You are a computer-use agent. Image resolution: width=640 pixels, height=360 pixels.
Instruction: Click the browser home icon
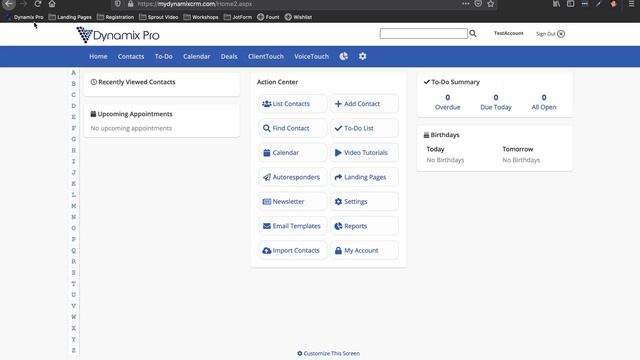pyautogui.click(x=52, y=4)
